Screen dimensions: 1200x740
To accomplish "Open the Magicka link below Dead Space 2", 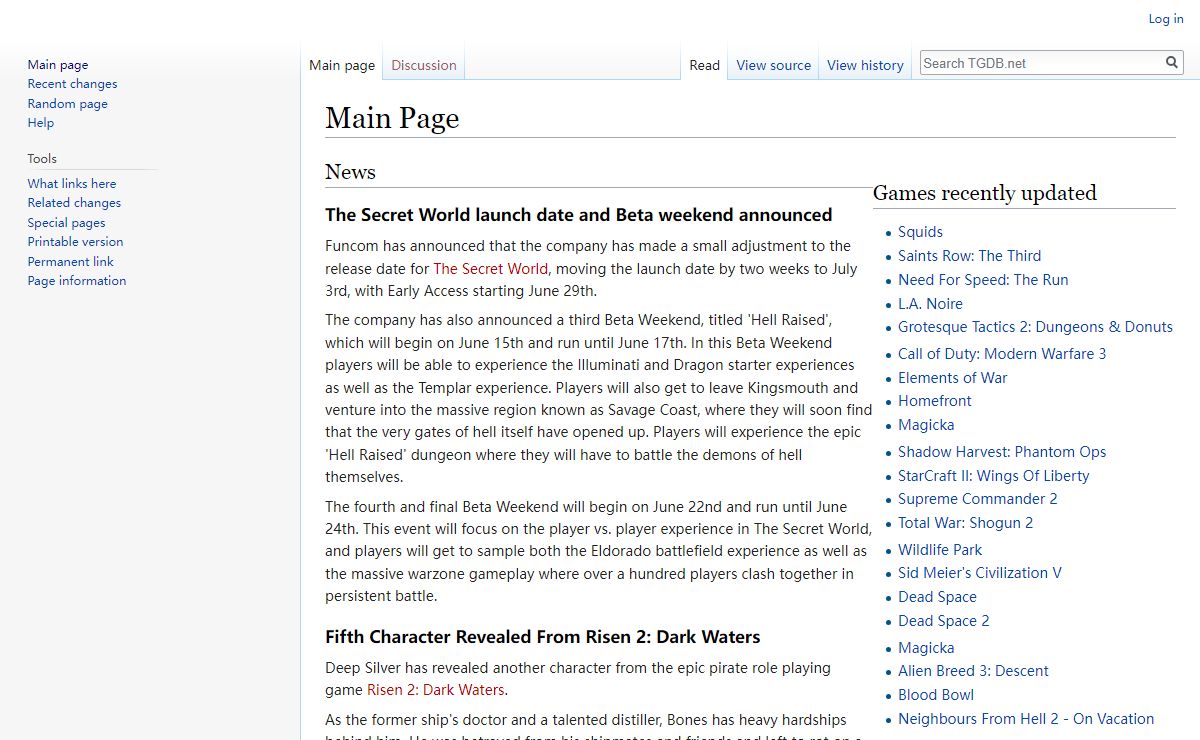I will (926, 648).
